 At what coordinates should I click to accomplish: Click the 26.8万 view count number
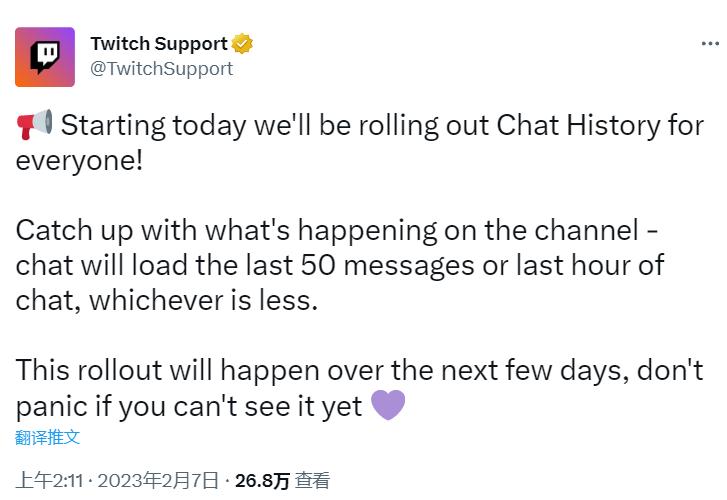click(261, 481)
